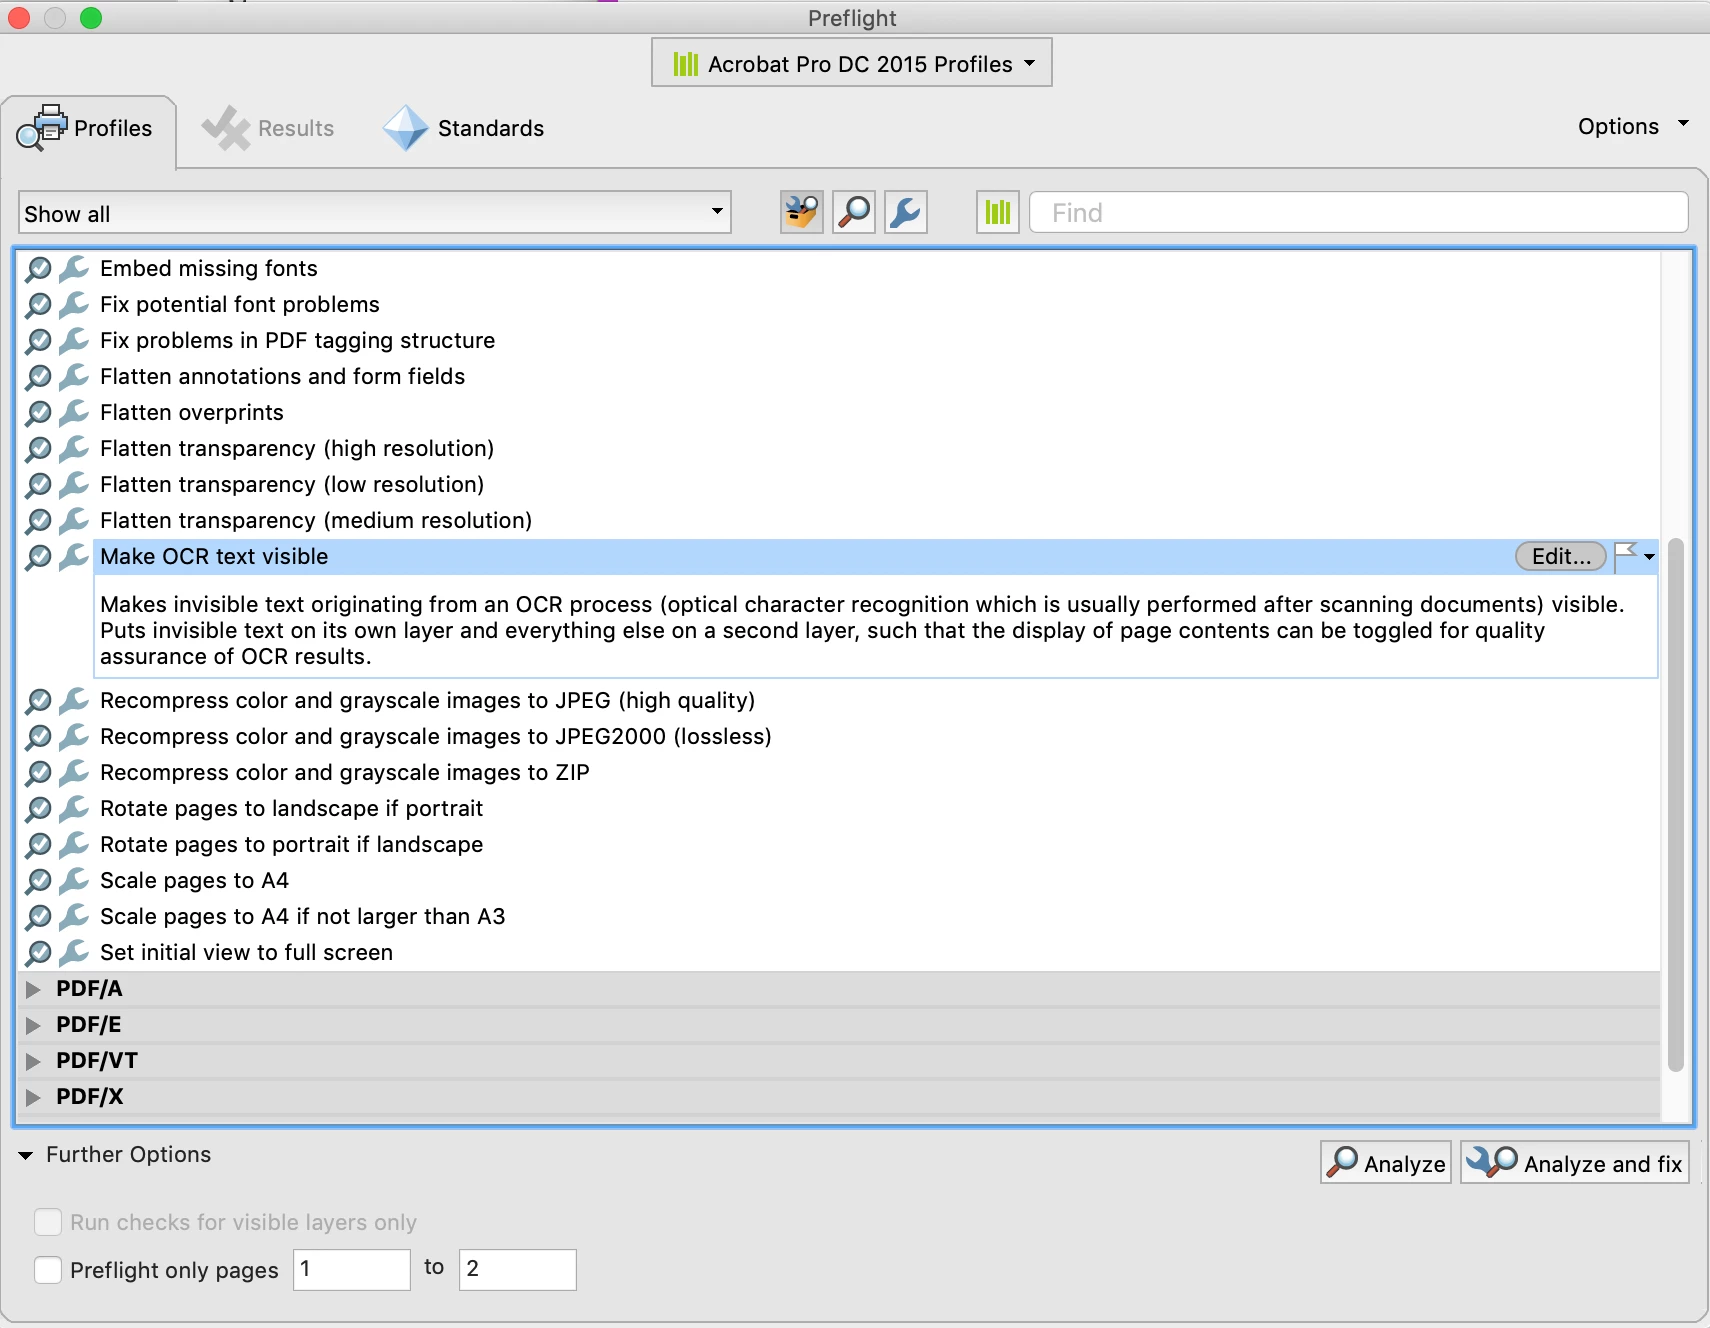Click the wrench icon beside Set initial view to full screen
This screenshot has height=1328, width=1710.
(x=74, y=953)
